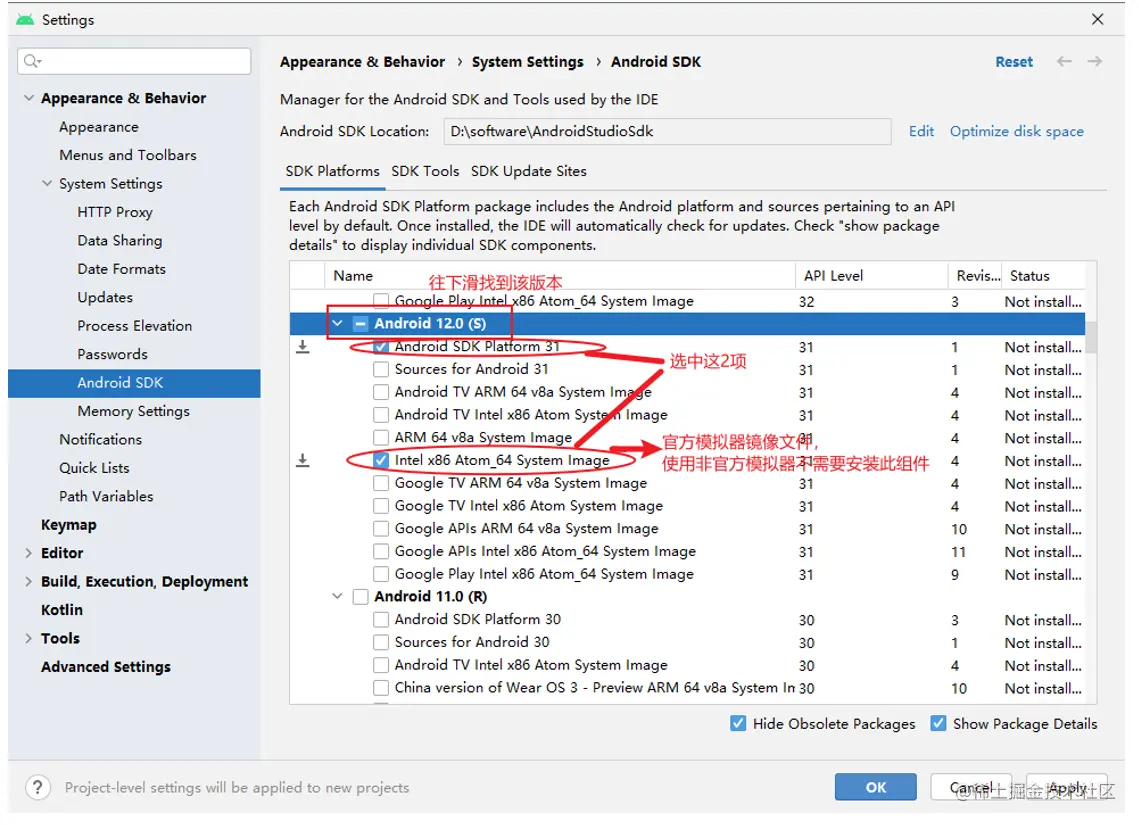Uncheck Intel x86 Atom_64 System Image for API 31

[x=381, y=460]
